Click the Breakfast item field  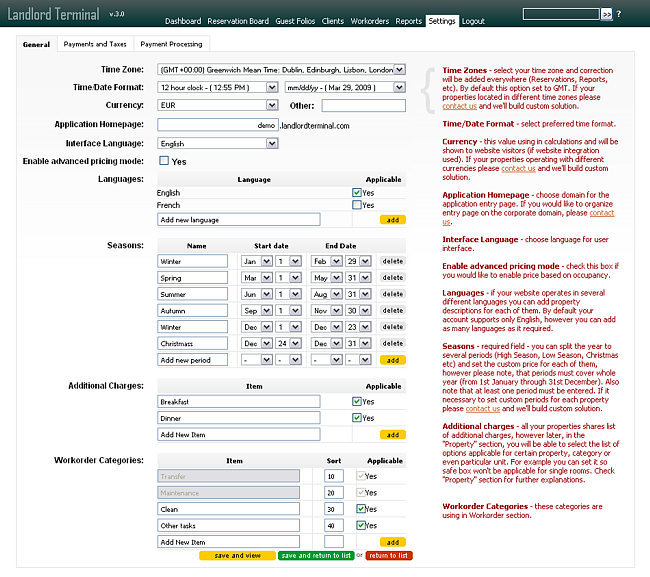click(x=239, y=401)
